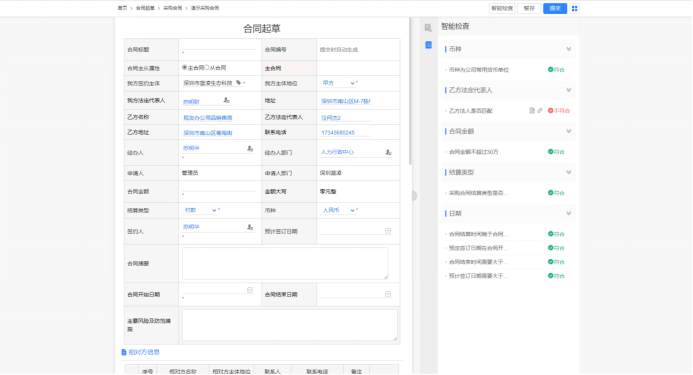This screenshot has width=693, height=375.
Task: Click 首页 in the breadcrumb
Action: tap(122, 8)
